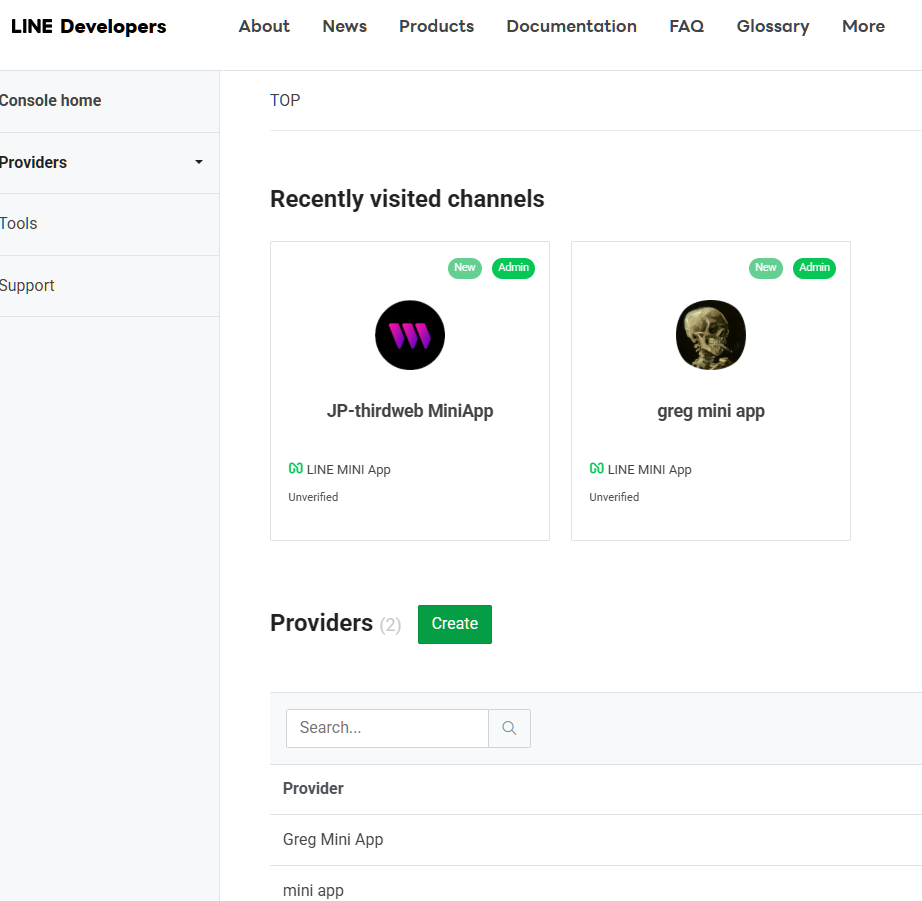Click the Recently visited channels heading
The image size is (922, 901).
[x=407, y=199]
